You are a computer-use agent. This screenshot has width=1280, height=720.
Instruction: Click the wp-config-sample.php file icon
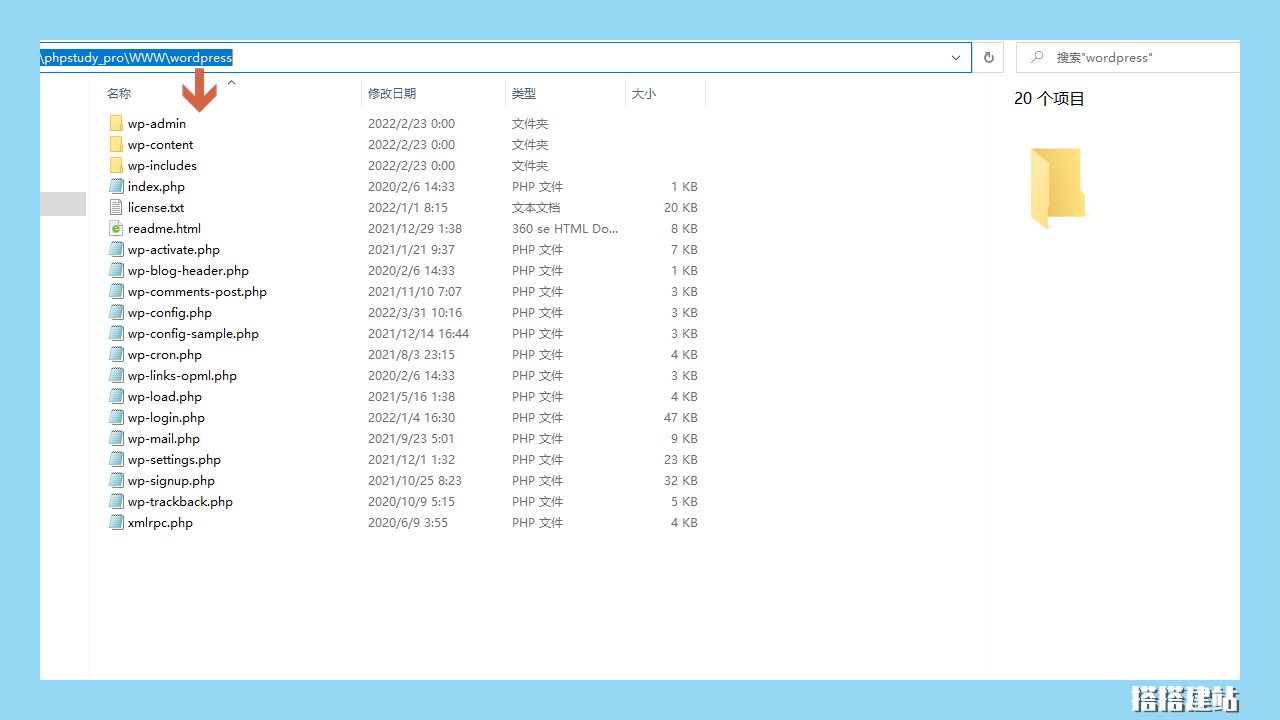tap(116, 334)
